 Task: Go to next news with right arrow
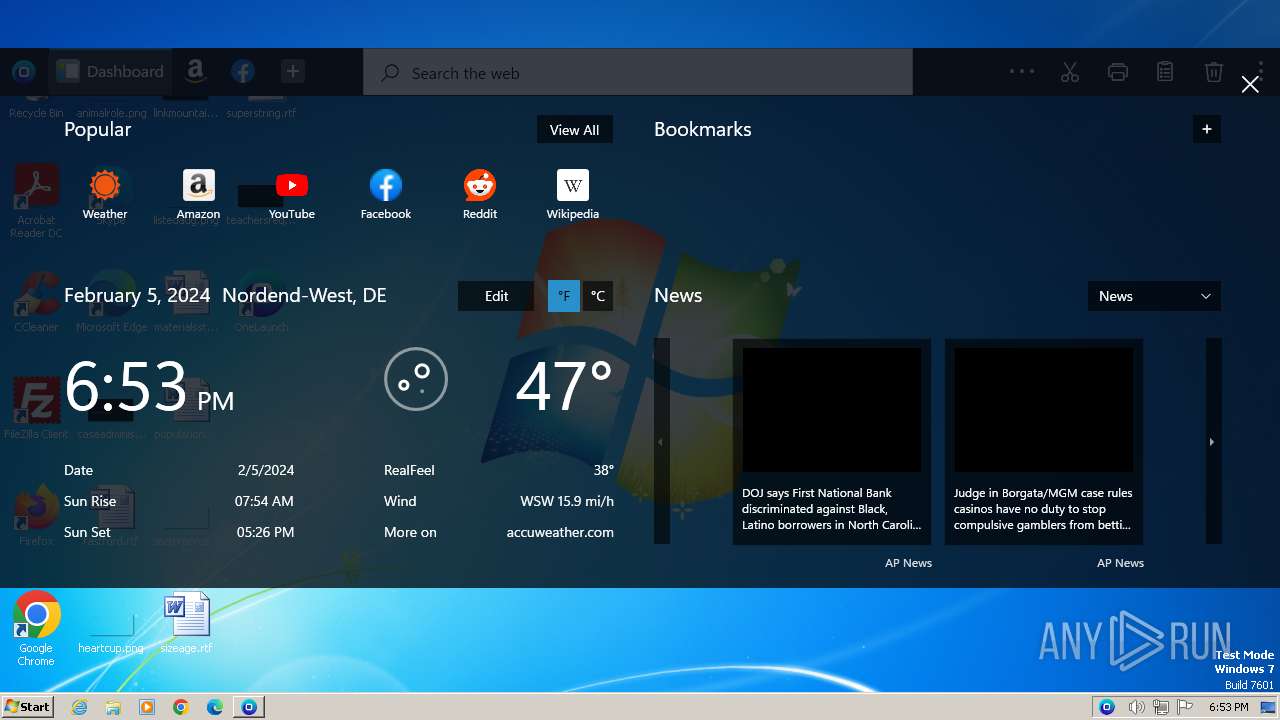[1213, 441]
